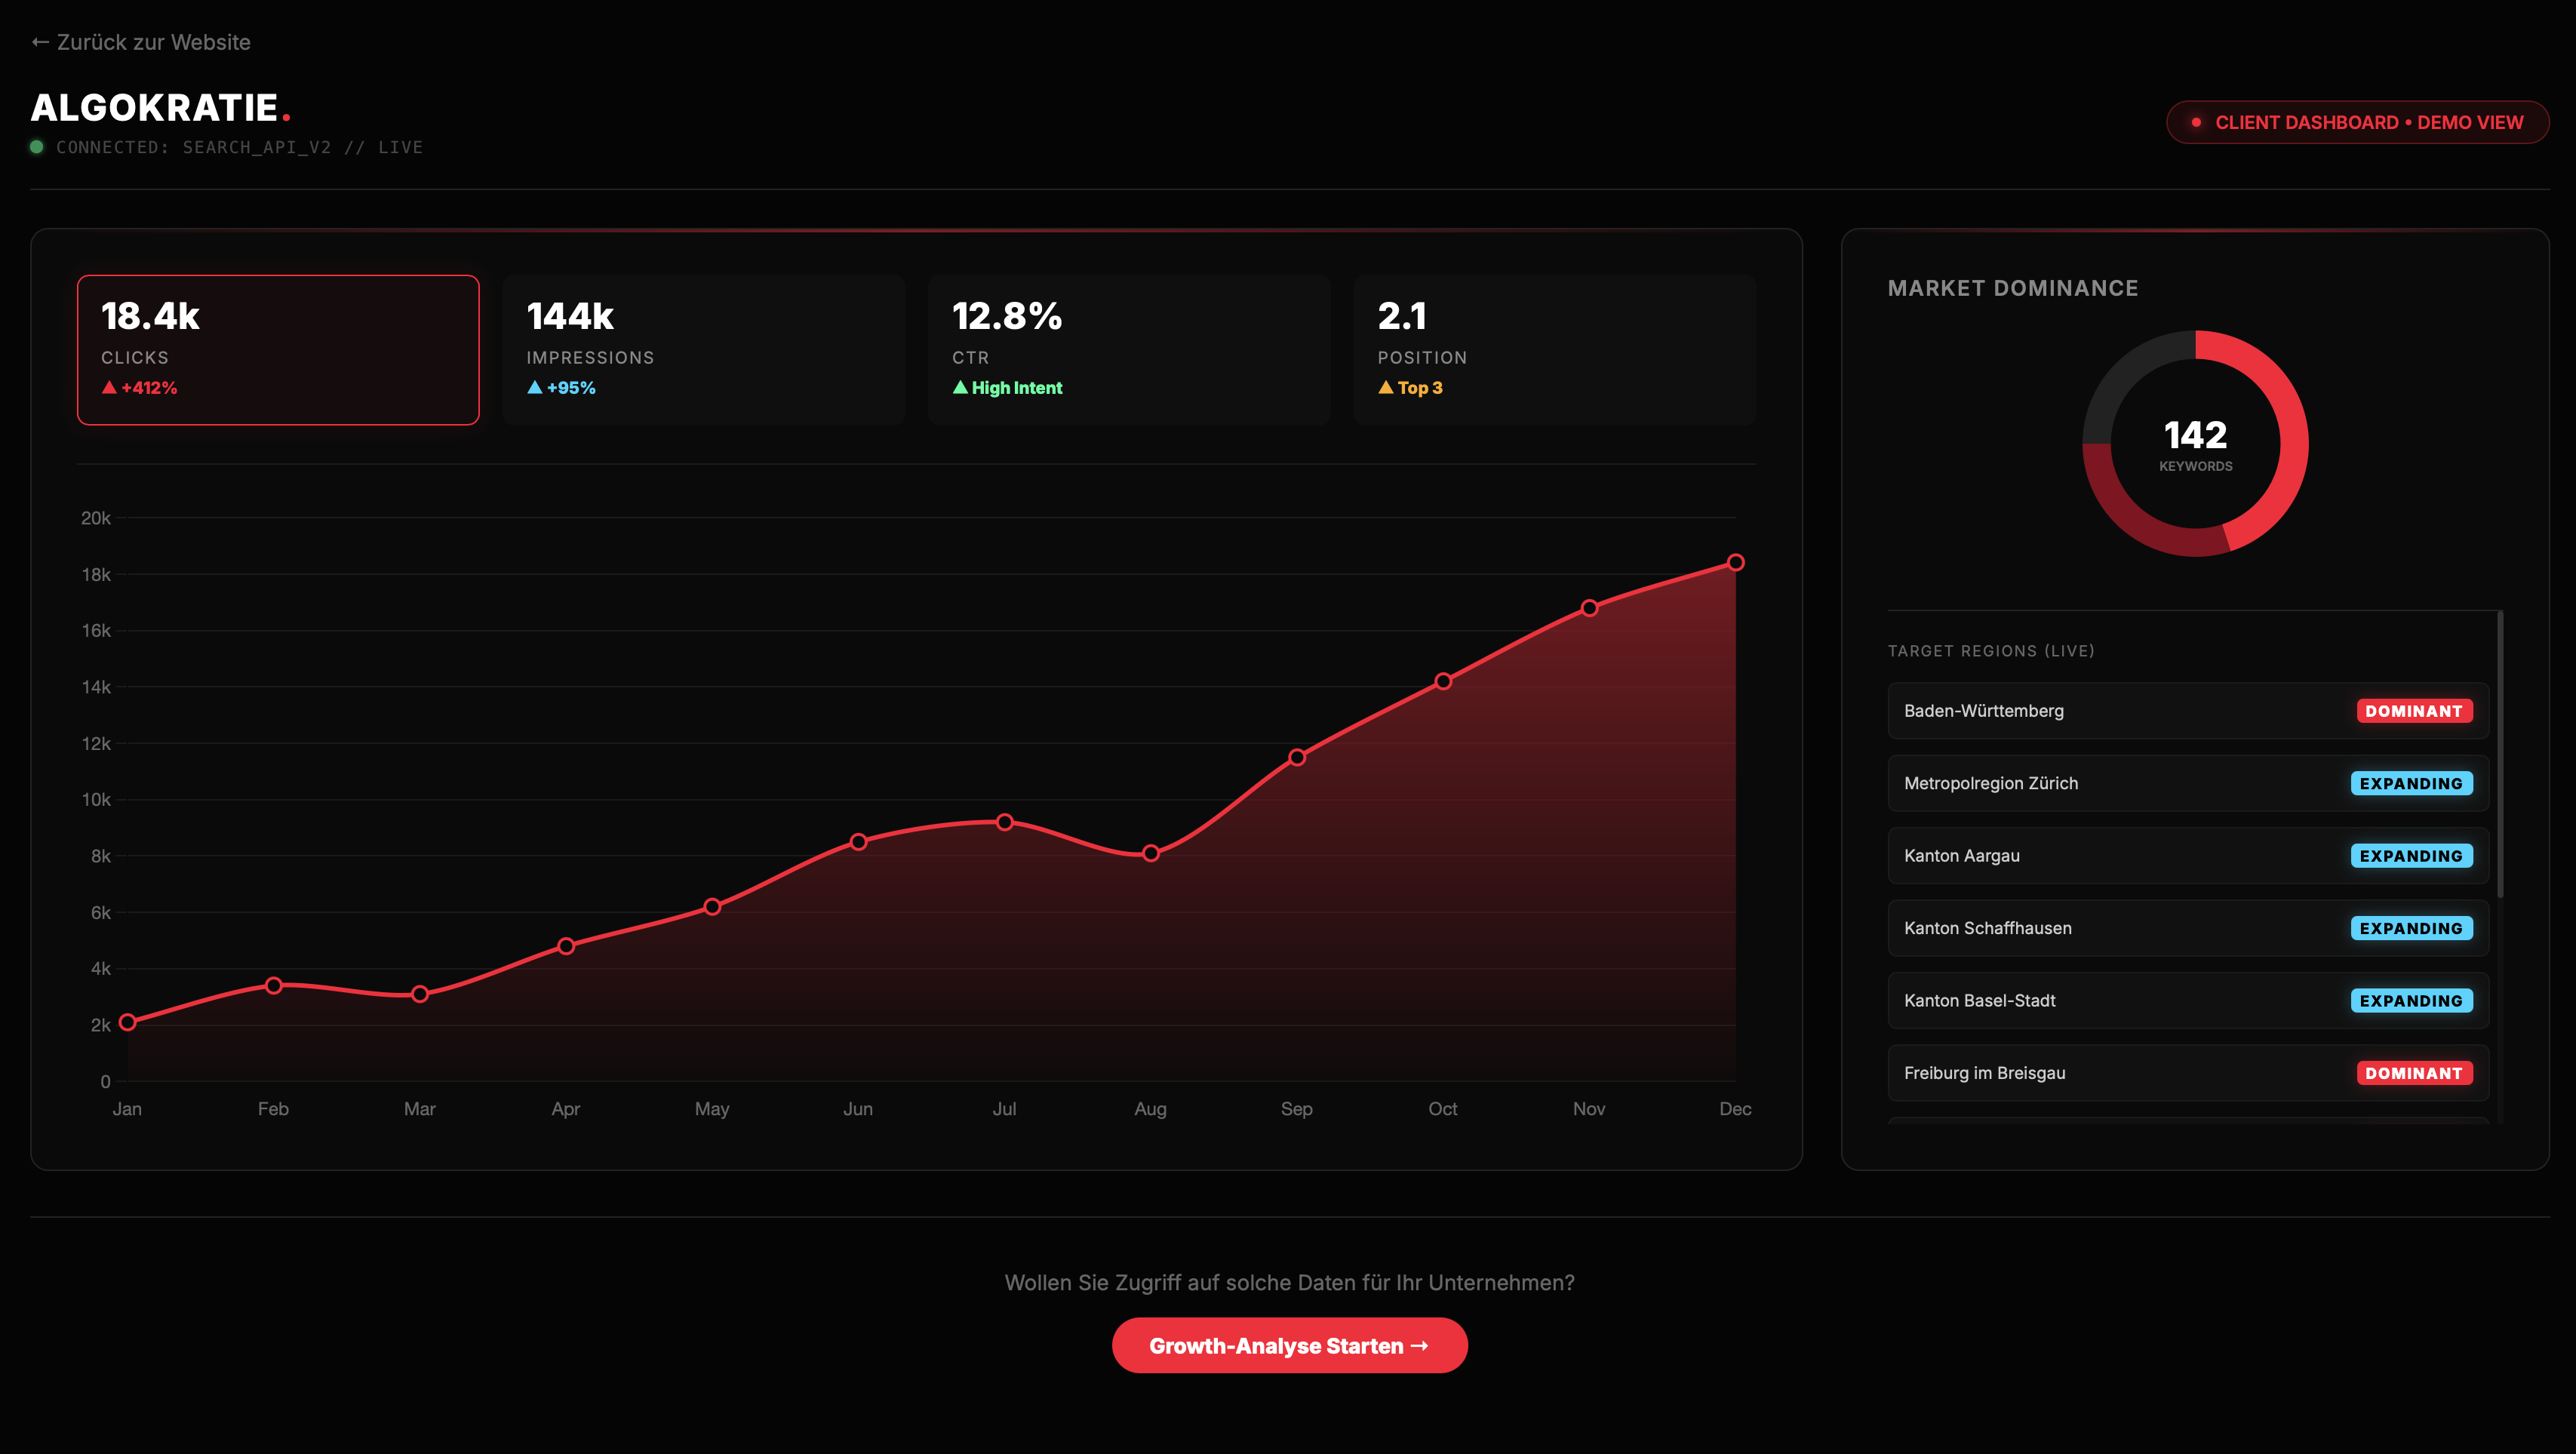This screenshot has width=2576, height=1454.
Task: Select the Clicks metric card
Action: pos(278,350)
